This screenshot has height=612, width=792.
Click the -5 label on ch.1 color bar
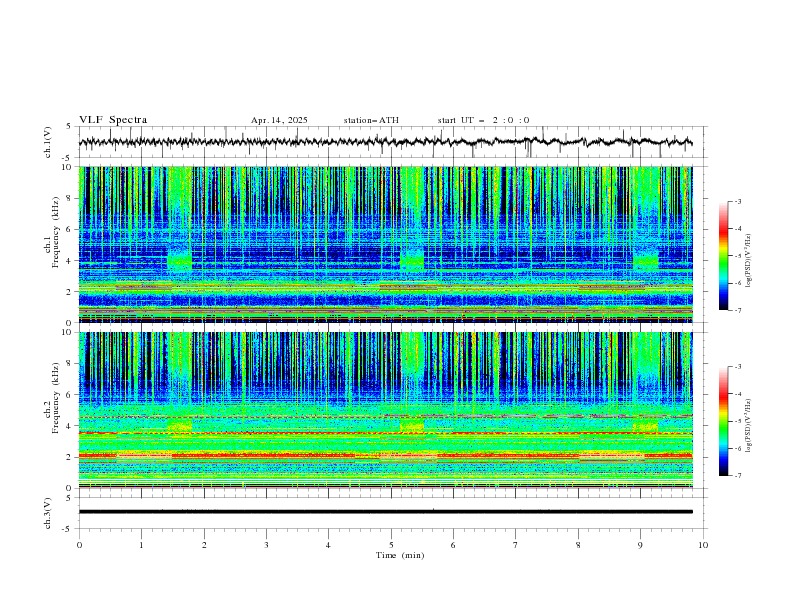[x=738, y=256]
